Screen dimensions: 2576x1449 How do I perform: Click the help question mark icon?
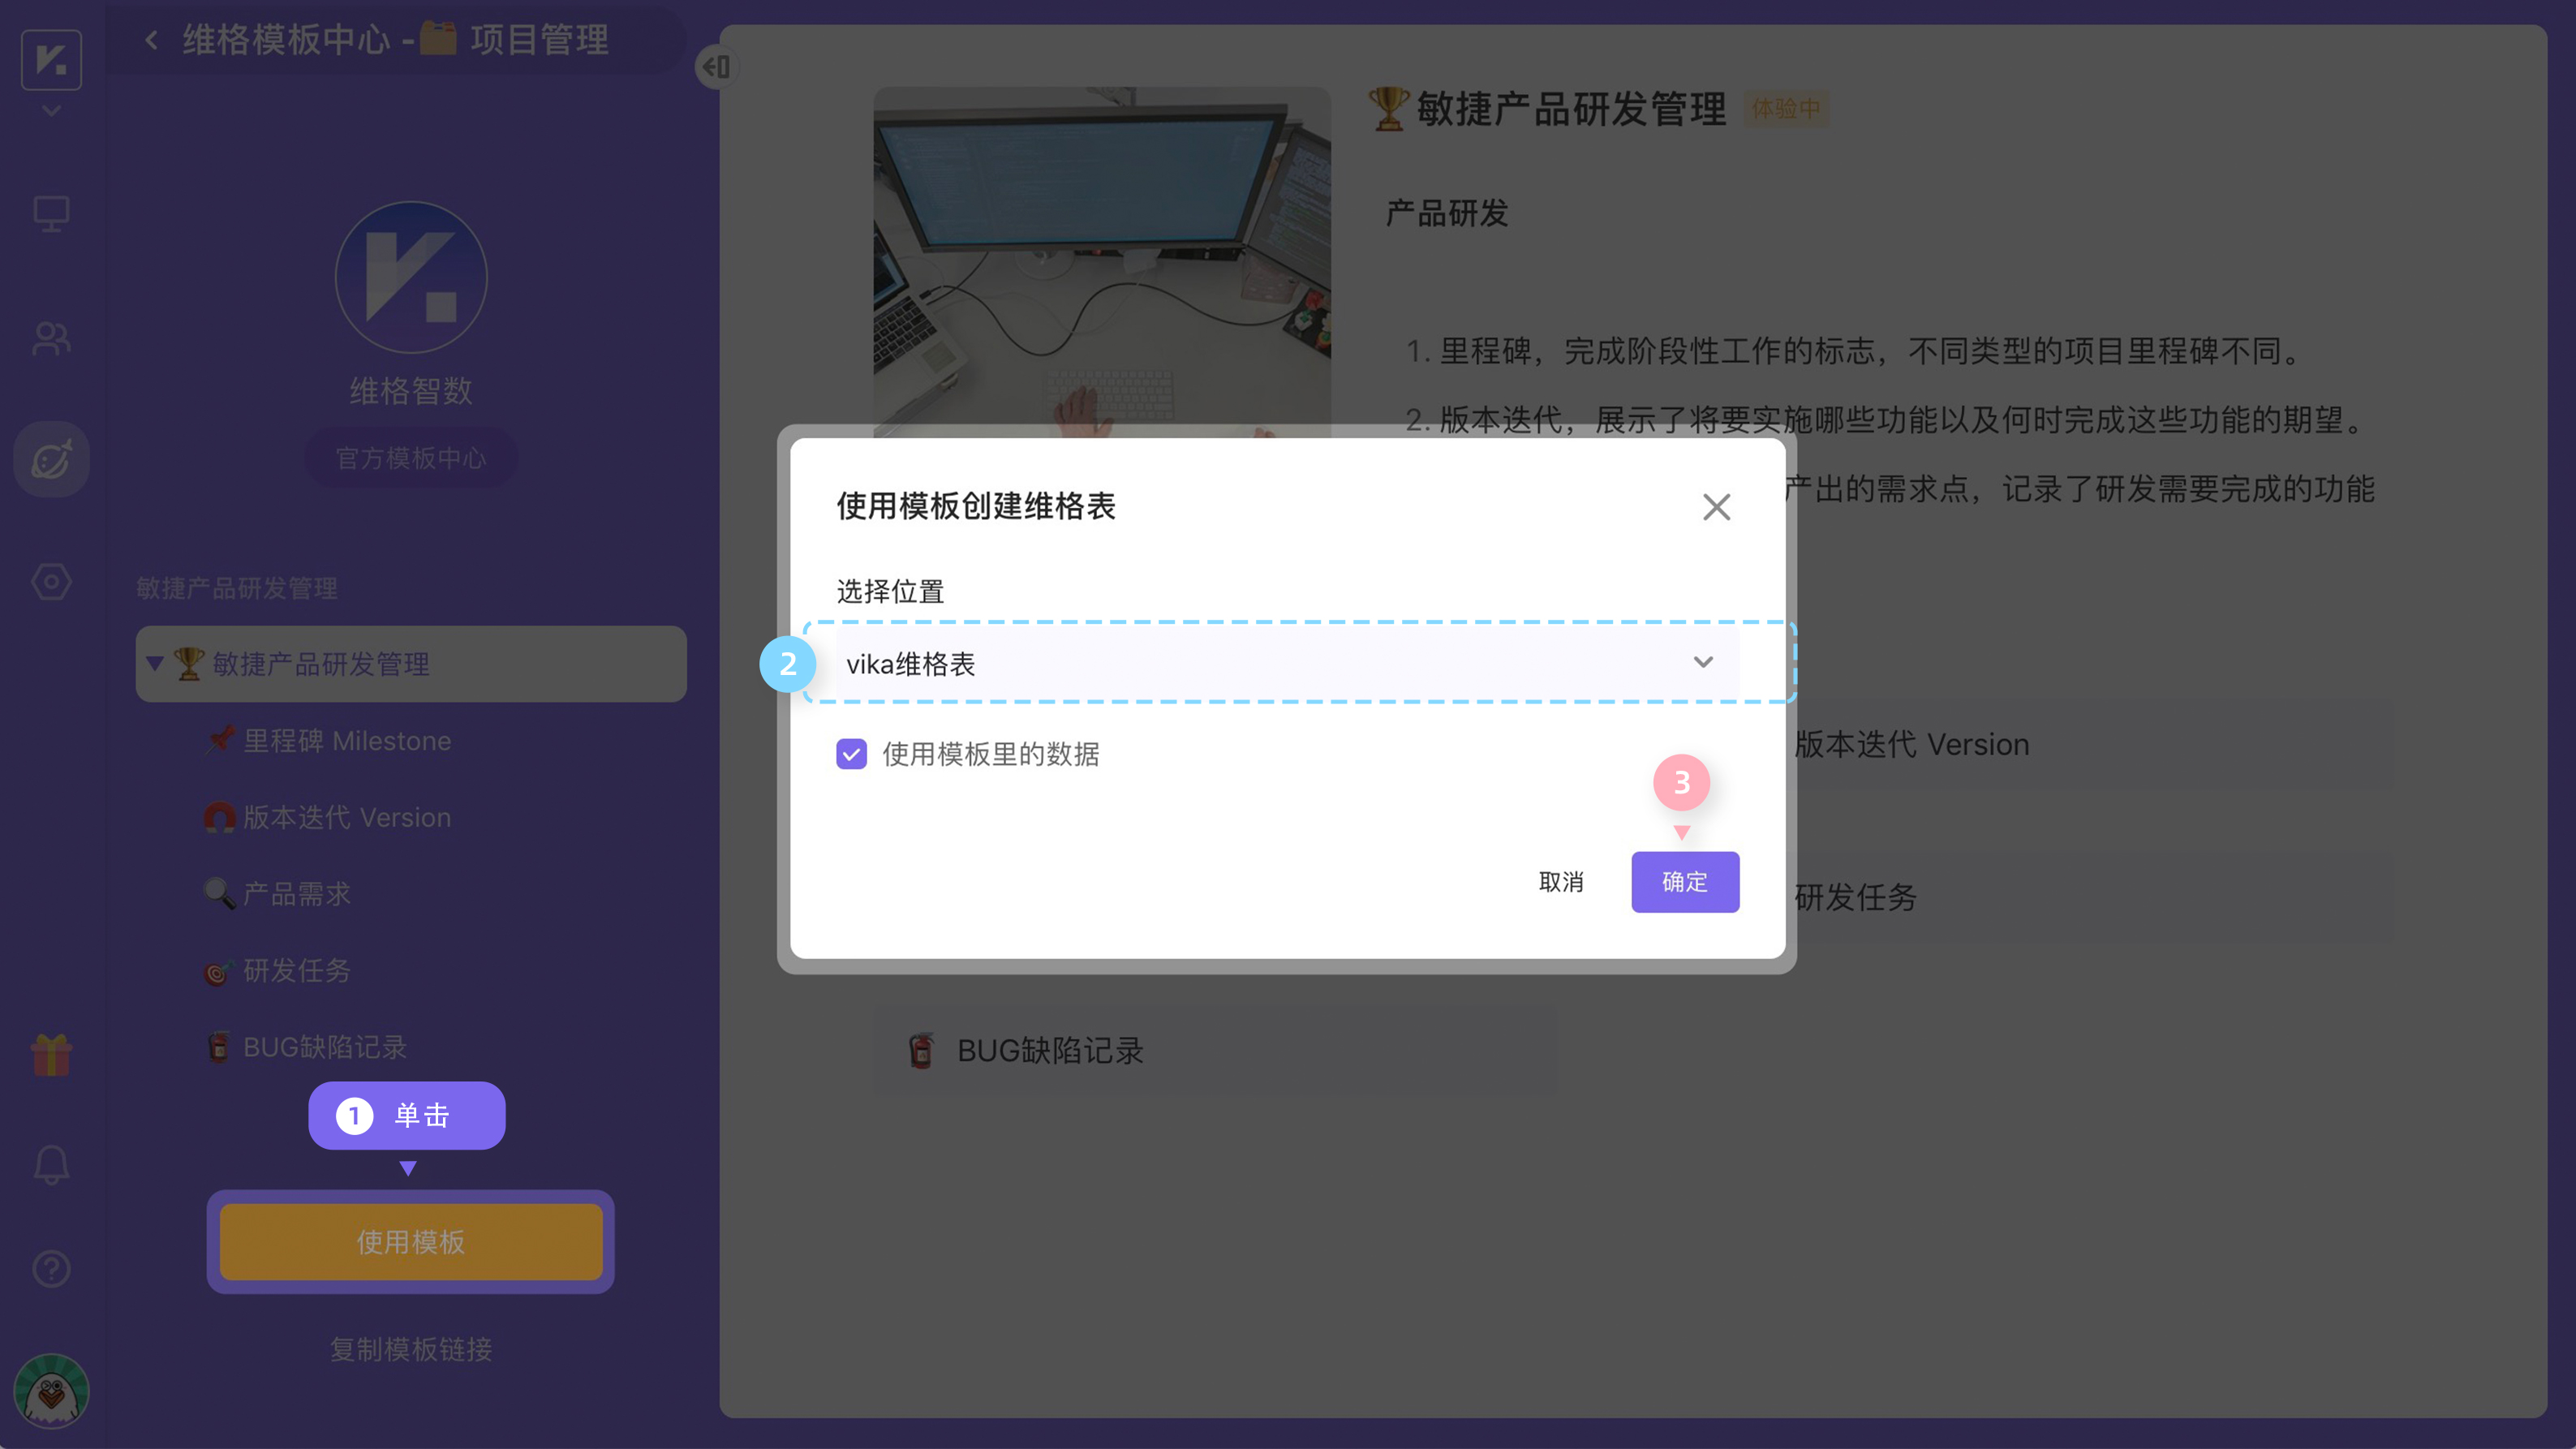pyautogui.click(x=51, y=1268)
